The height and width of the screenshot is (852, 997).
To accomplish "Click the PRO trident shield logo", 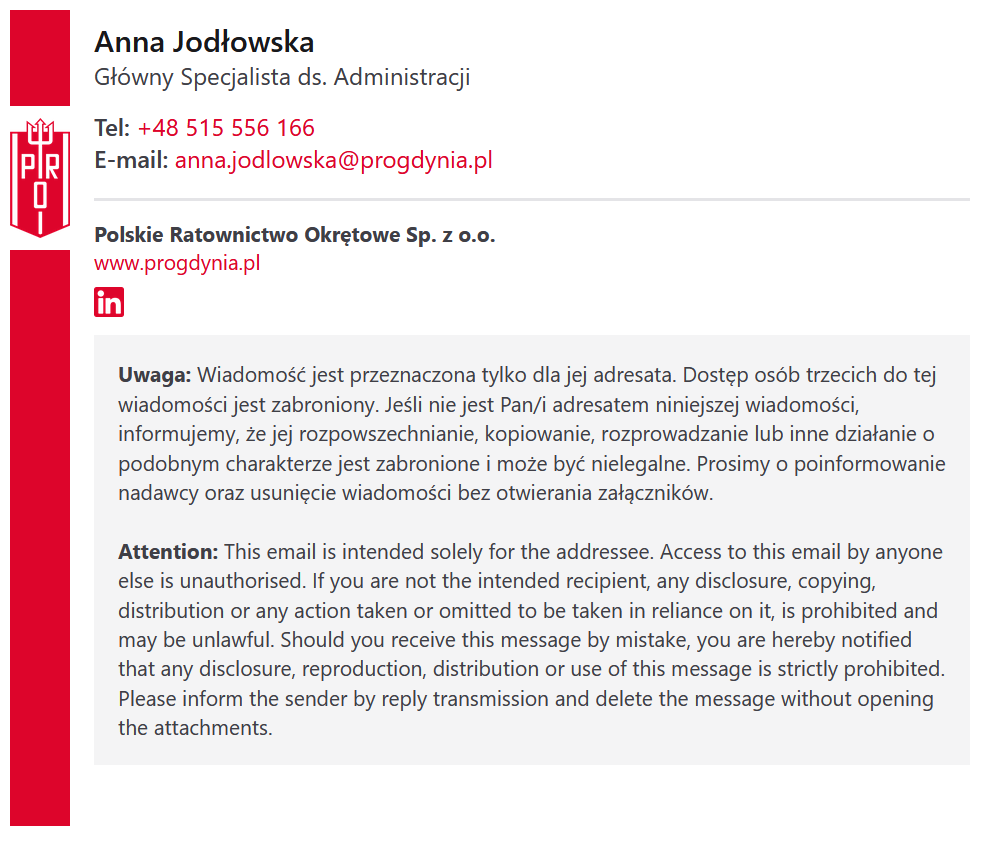I will pos(40,178).
